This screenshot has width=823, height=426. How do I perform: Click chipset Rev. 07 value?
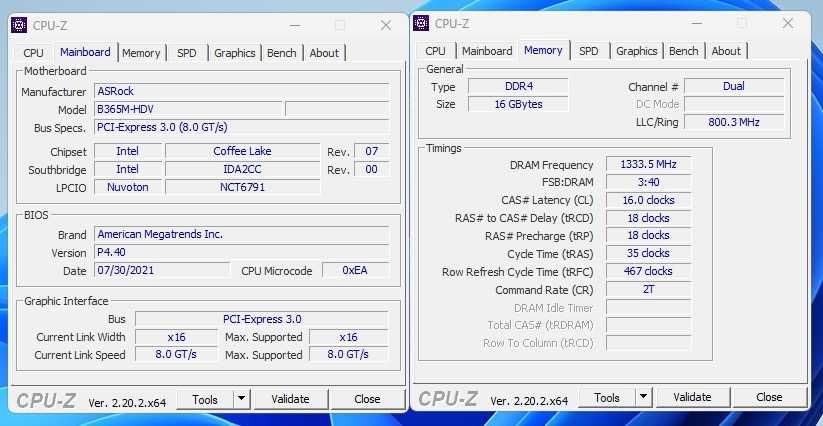372,151
